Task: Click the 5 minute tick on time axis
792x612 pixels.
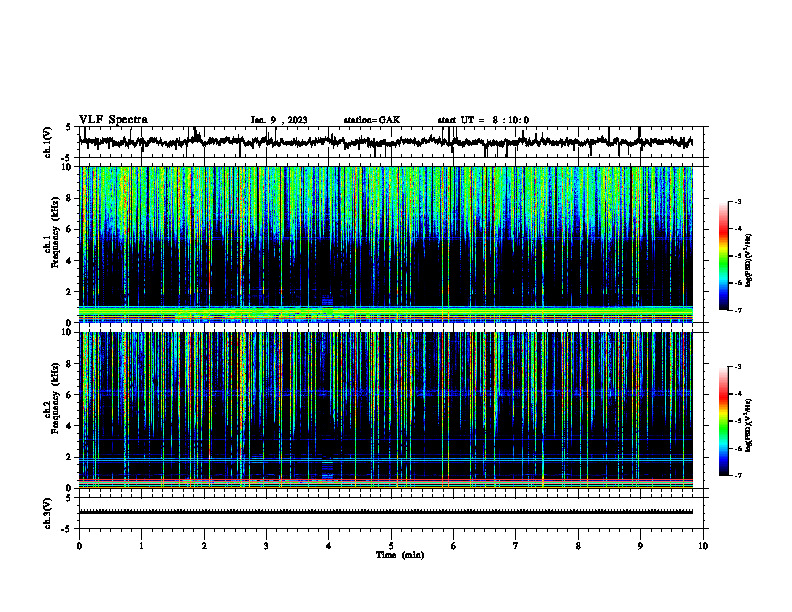Action: pyautogui.click(x=391, y=546)
